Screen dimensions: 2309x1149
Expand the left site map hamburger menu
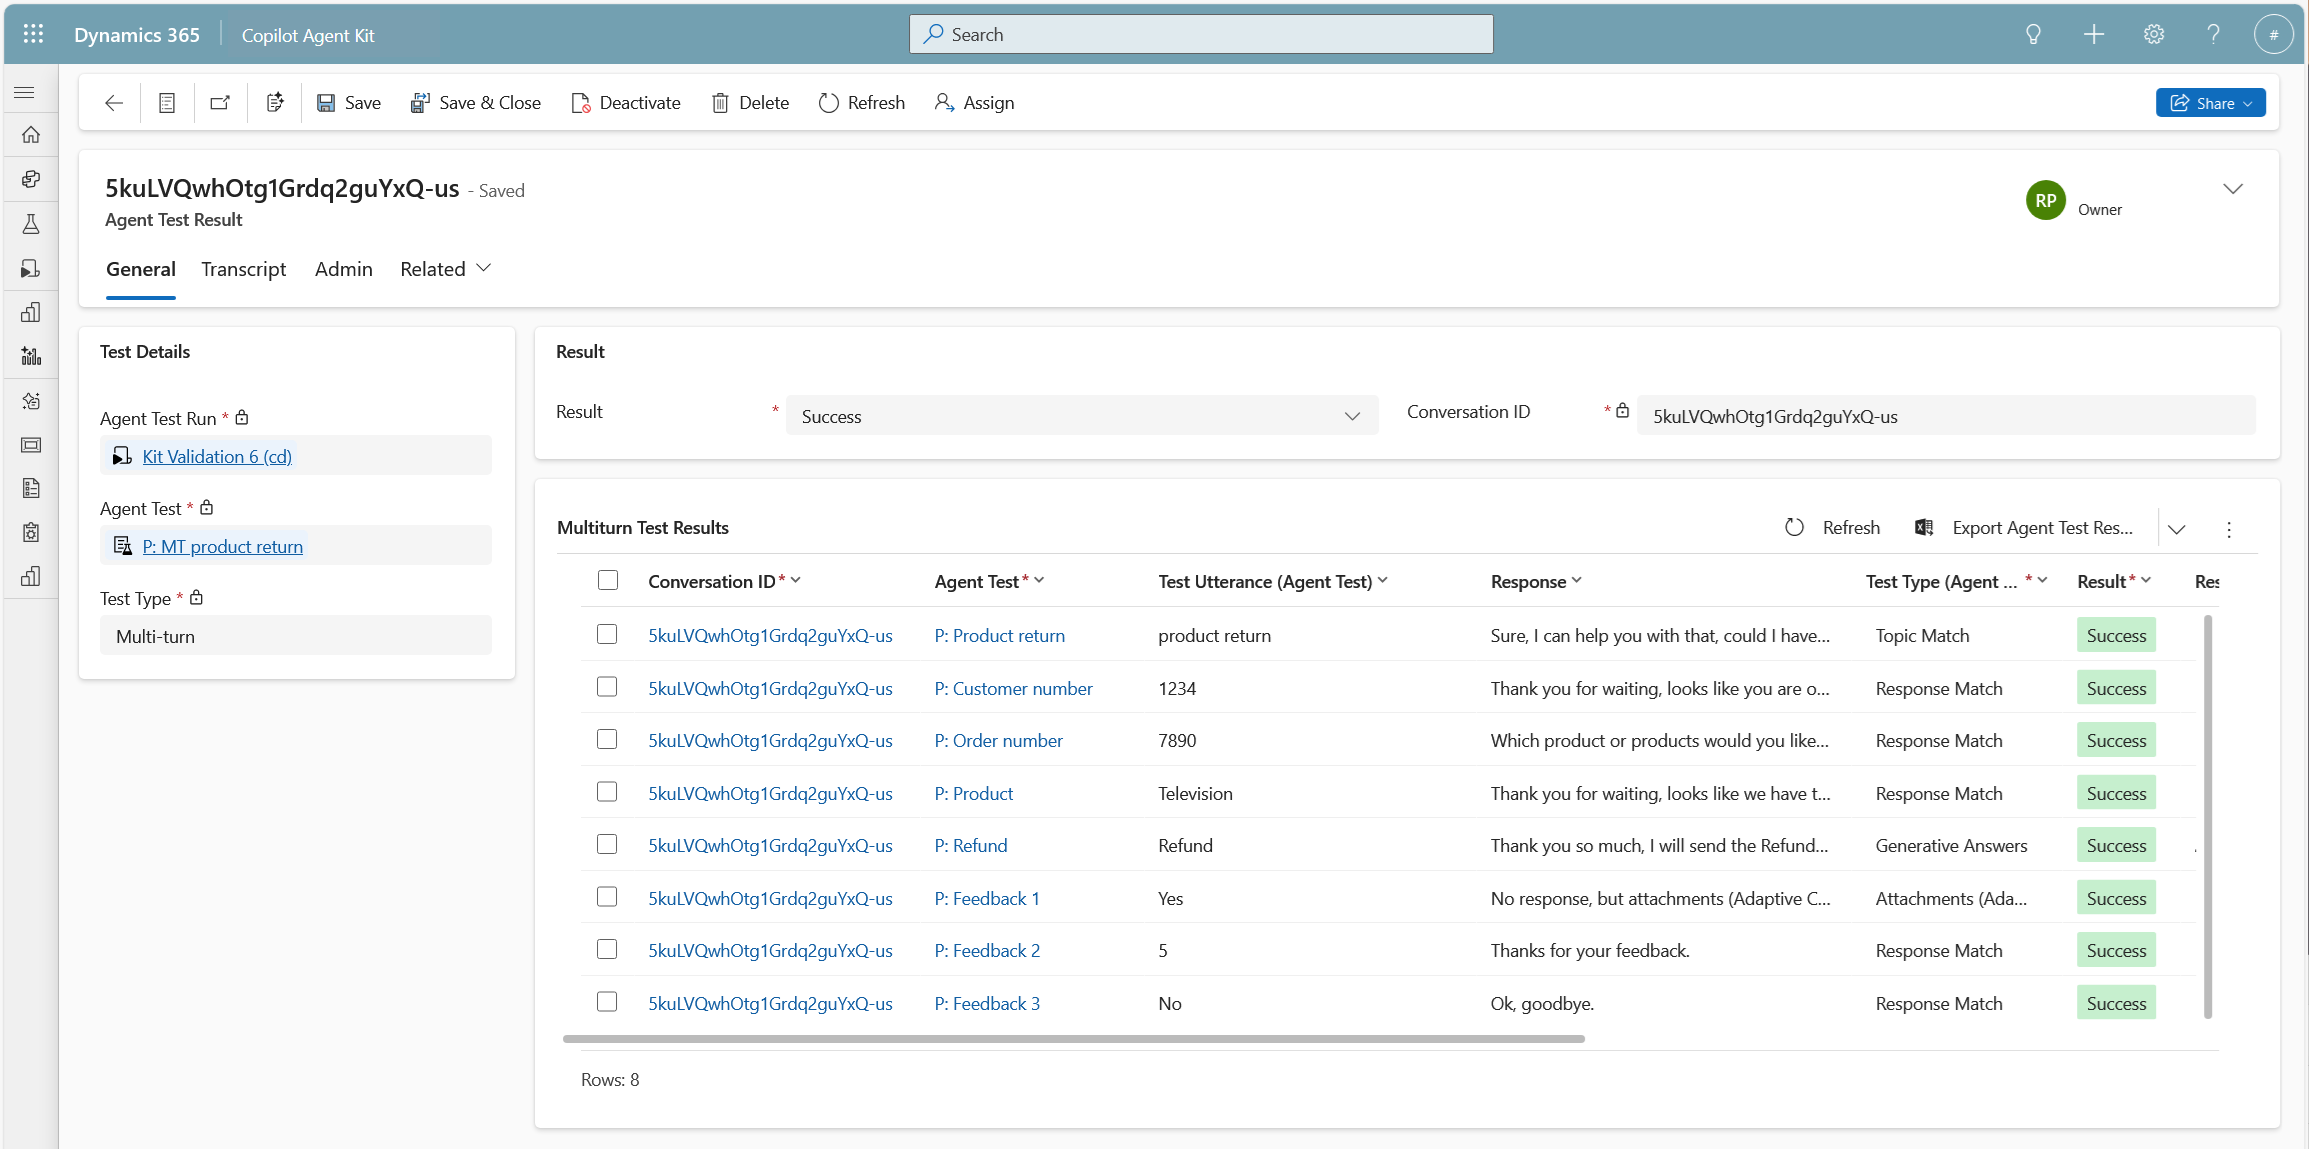click(25, 92)
